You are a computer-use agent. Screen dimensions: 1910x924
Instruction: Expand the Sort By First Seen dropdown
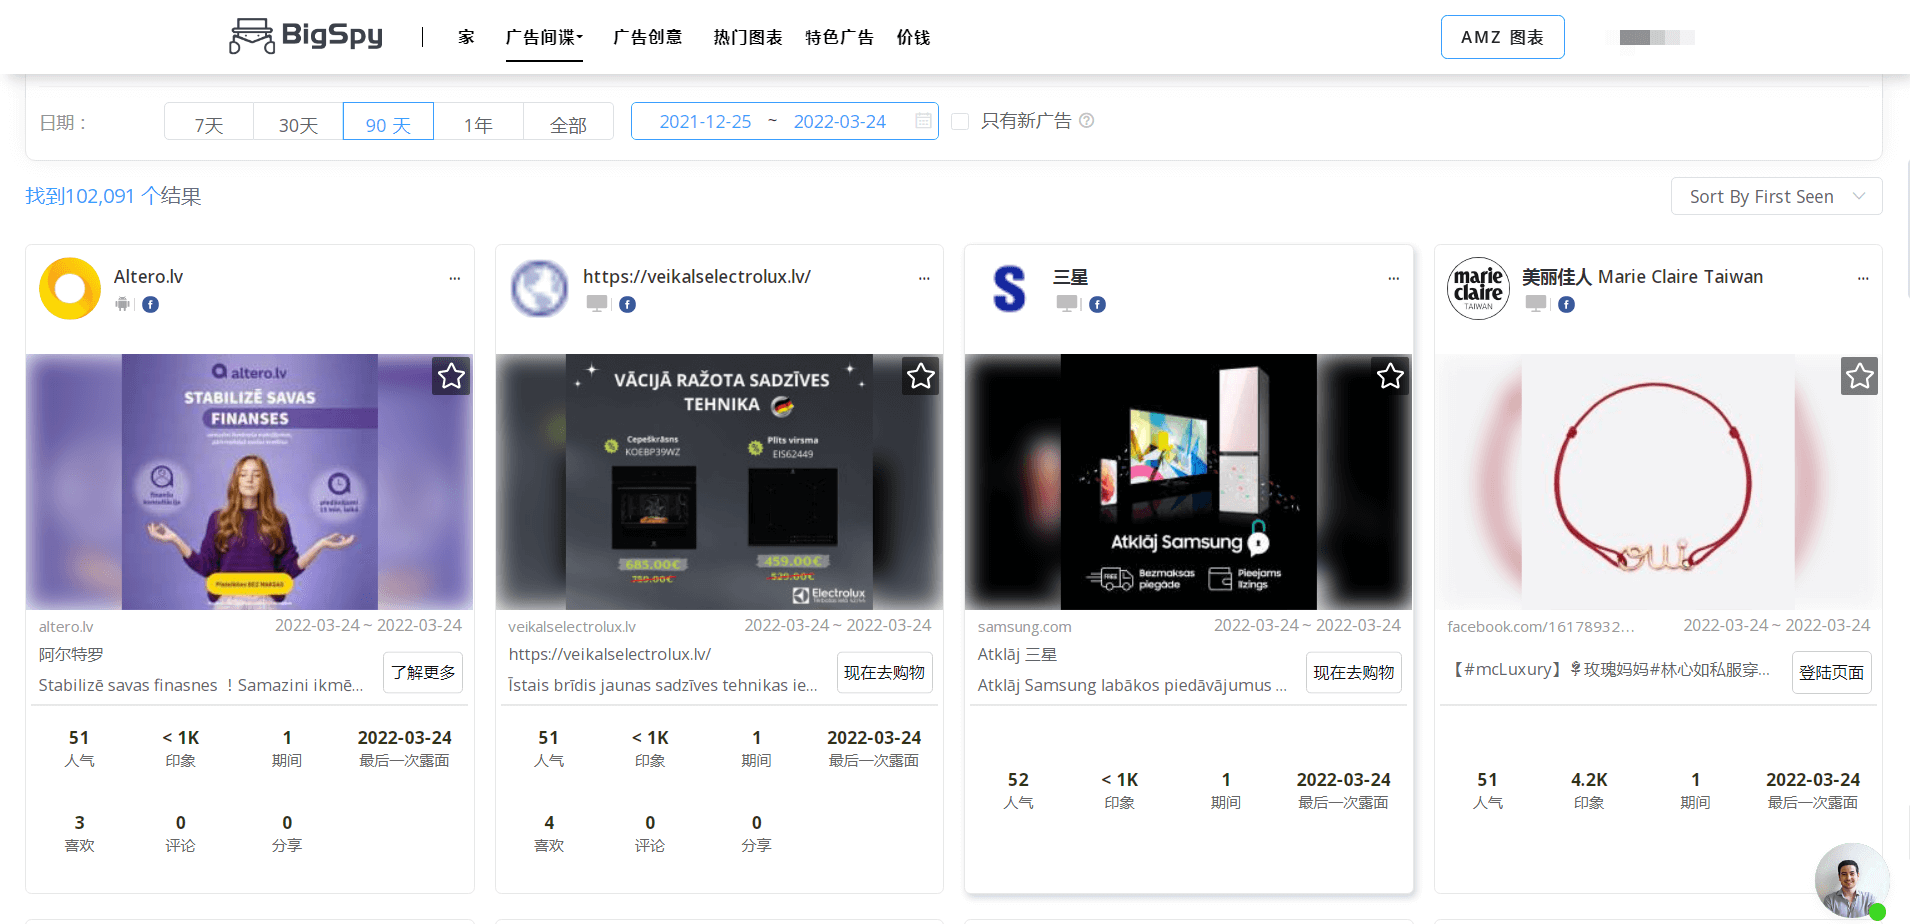tap(1776, 196)
